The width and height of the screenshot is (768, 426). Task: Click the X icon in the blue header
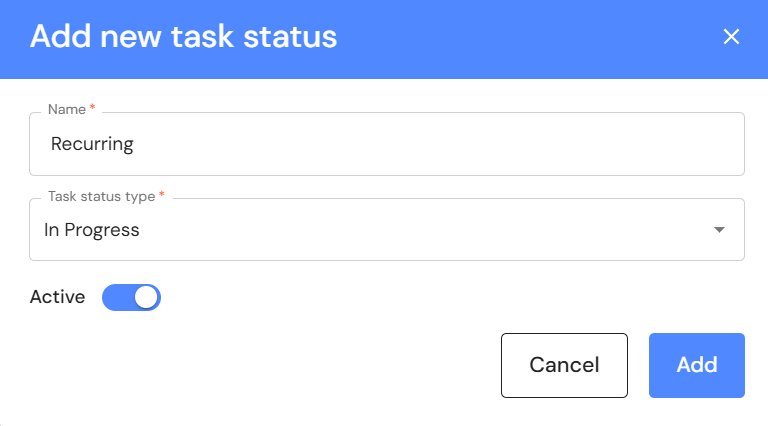(x=731, y=37)
